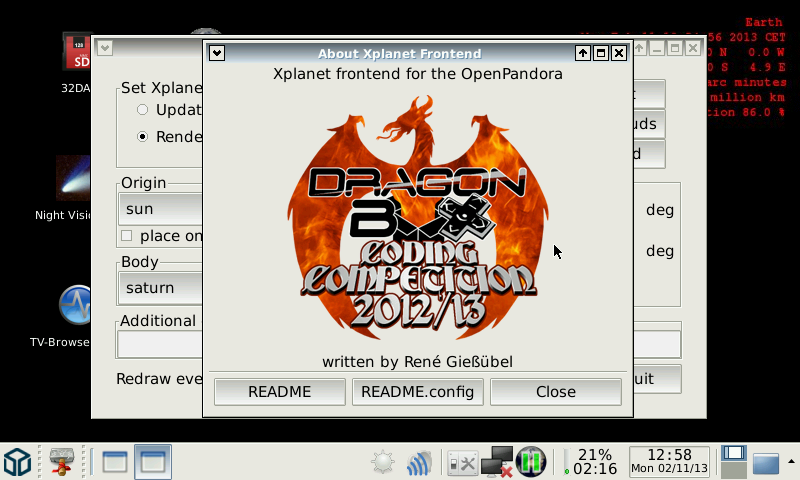Switch to first window in taskbar
800x480 pixels.
[x=115, y=461]
